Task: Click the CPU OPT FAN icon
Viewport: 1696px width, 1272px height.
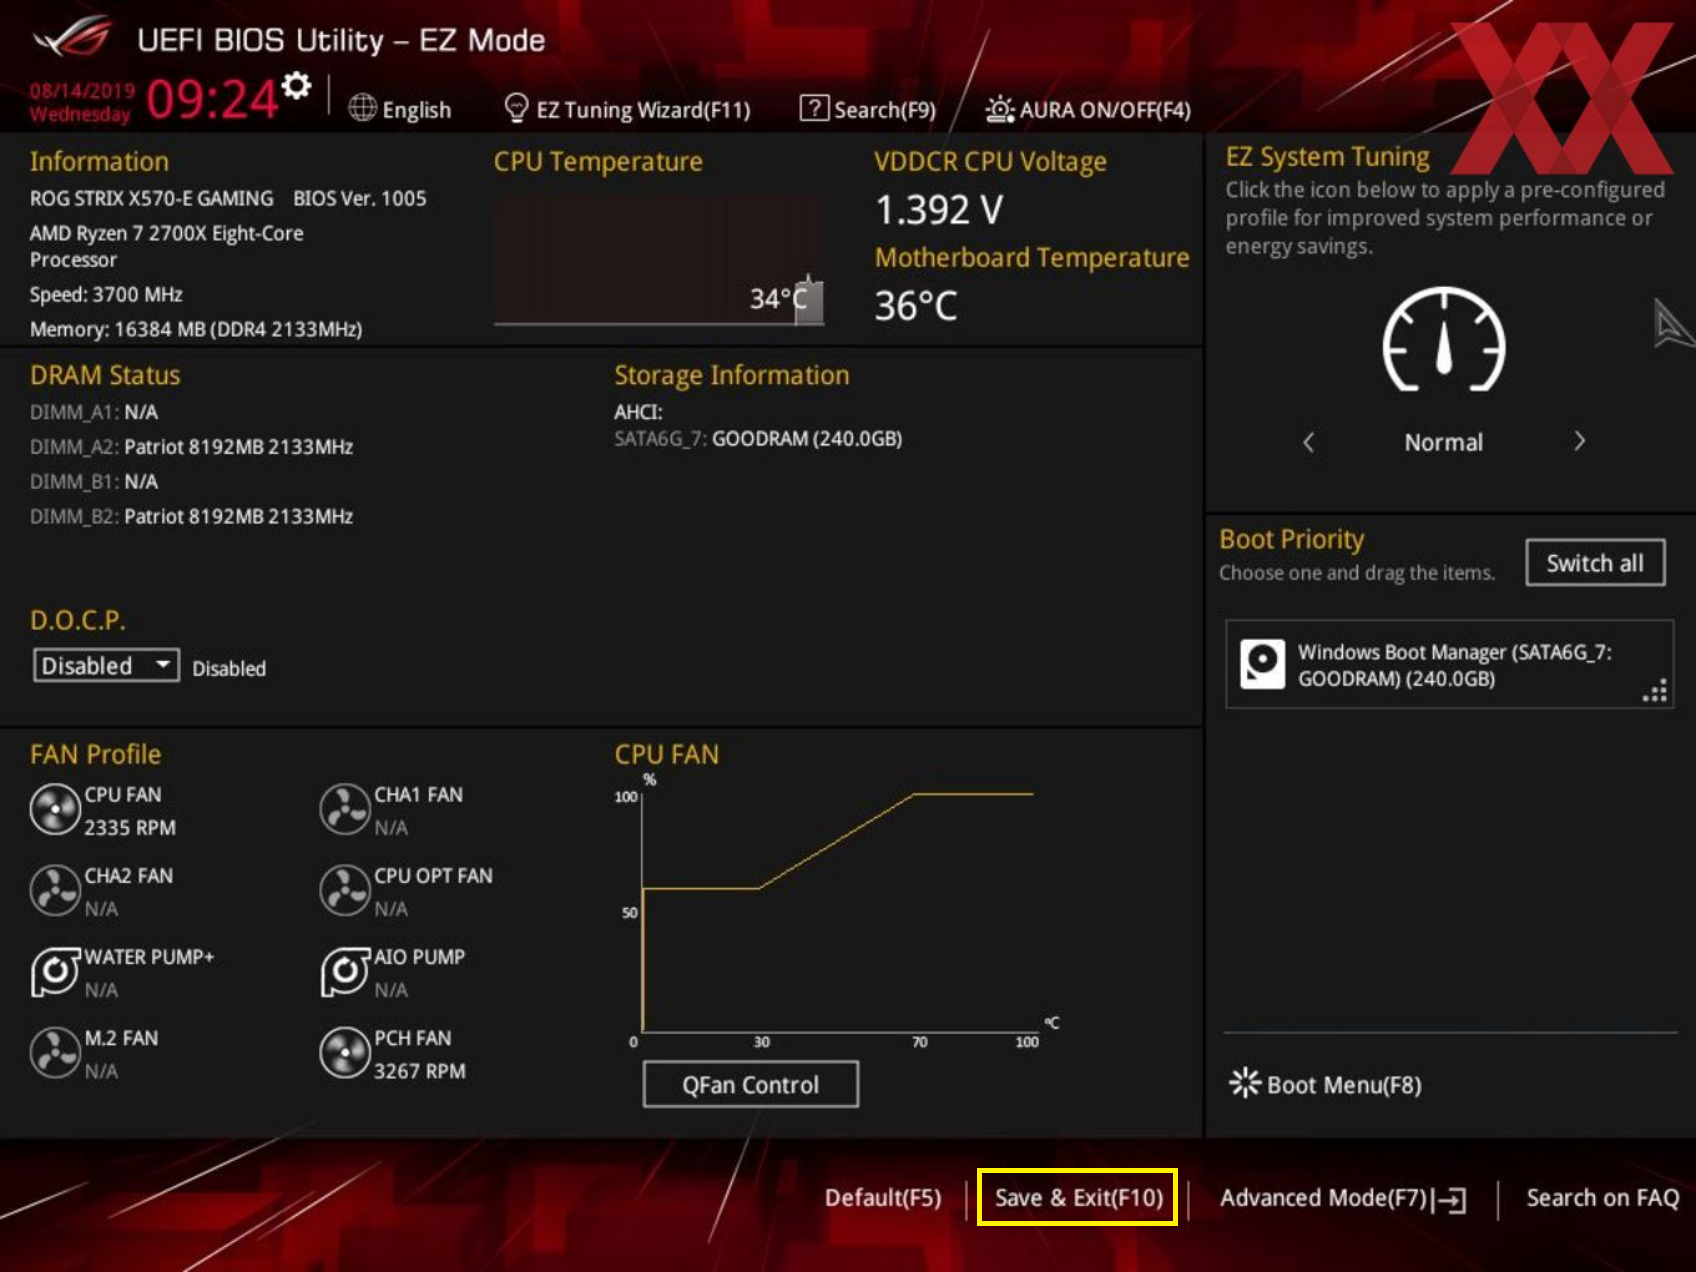Action: coord(345,891)
